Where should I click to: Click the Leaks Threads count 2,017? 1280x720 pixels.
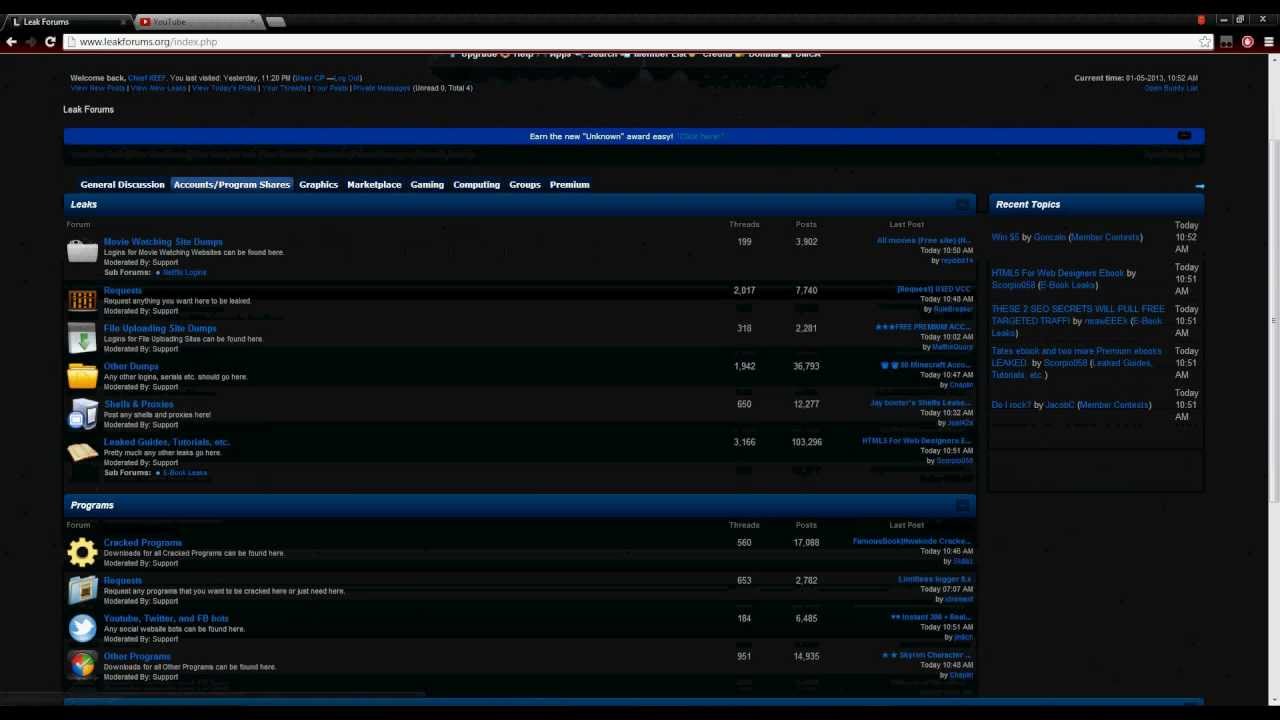744,290
